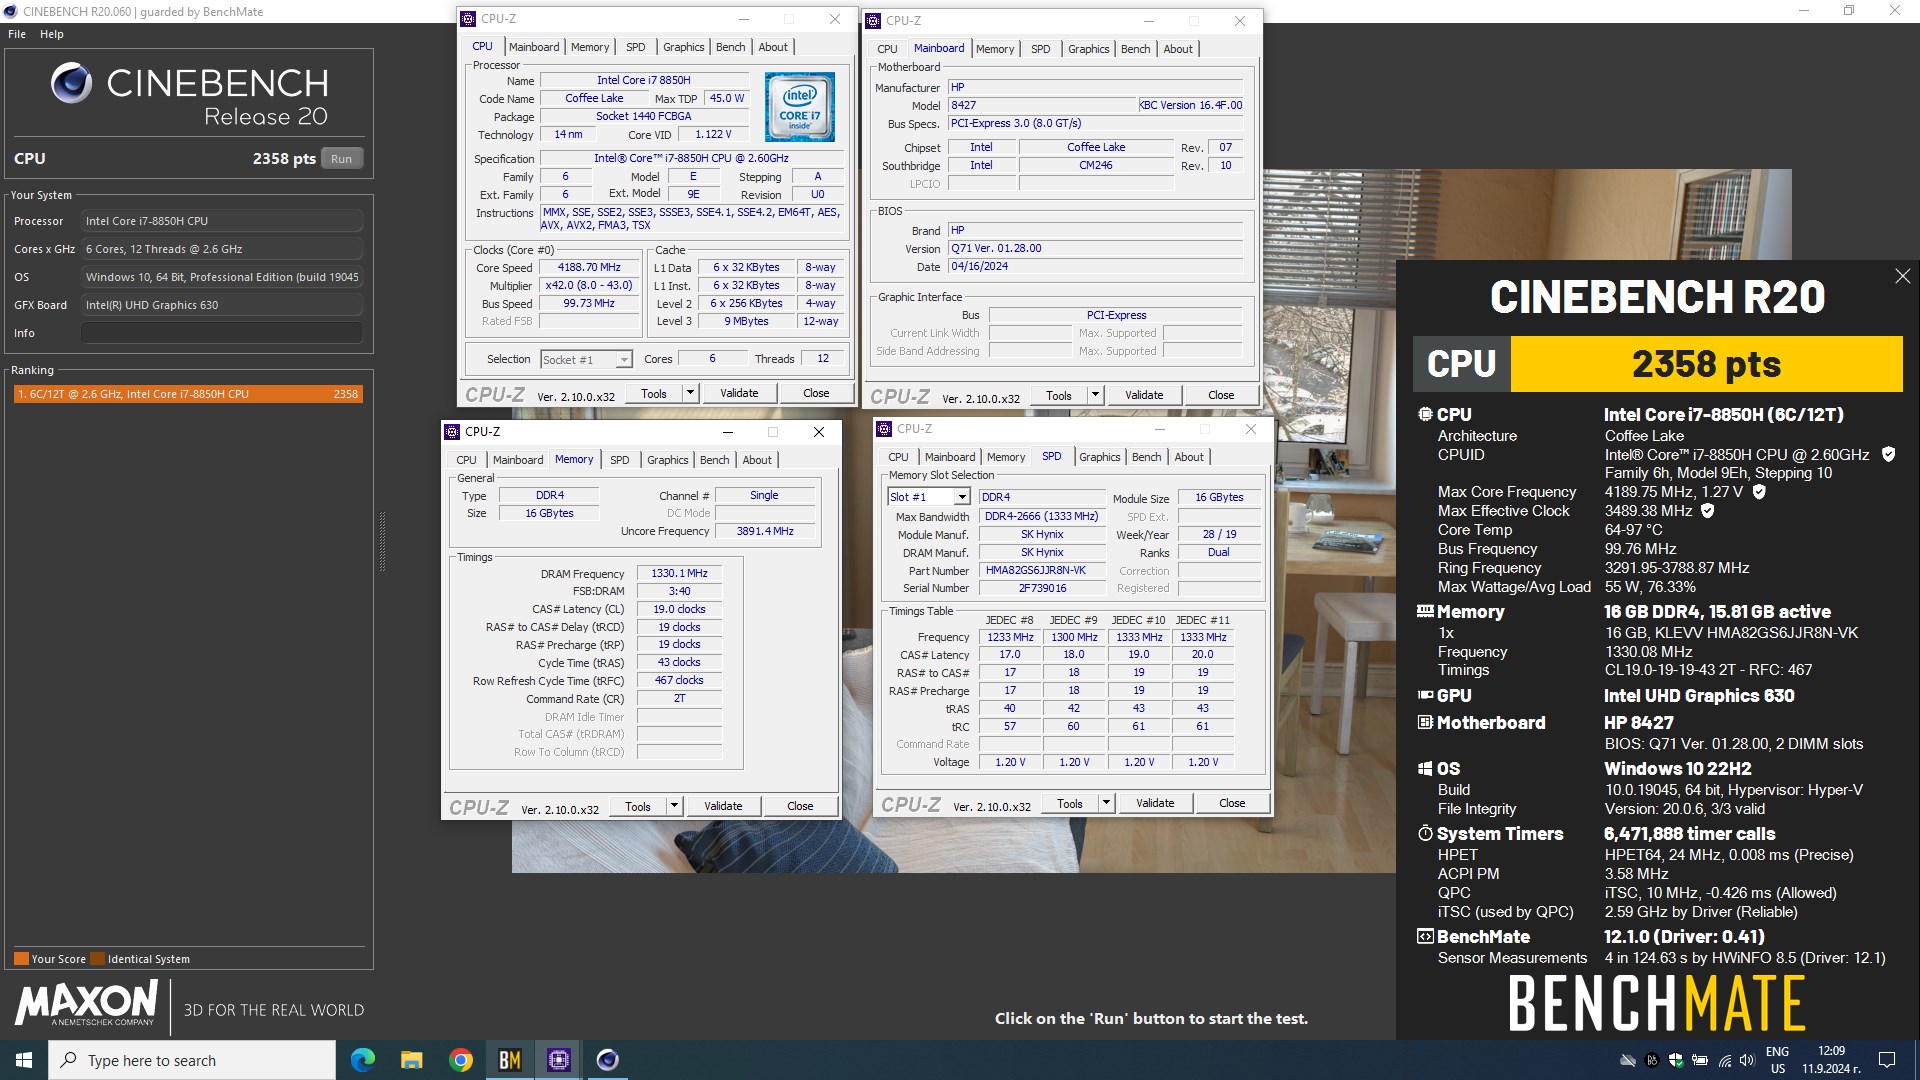Open Windows Security tray icon
The width and height of the screenshot is (1920, 1080).
[1676, 1060]
